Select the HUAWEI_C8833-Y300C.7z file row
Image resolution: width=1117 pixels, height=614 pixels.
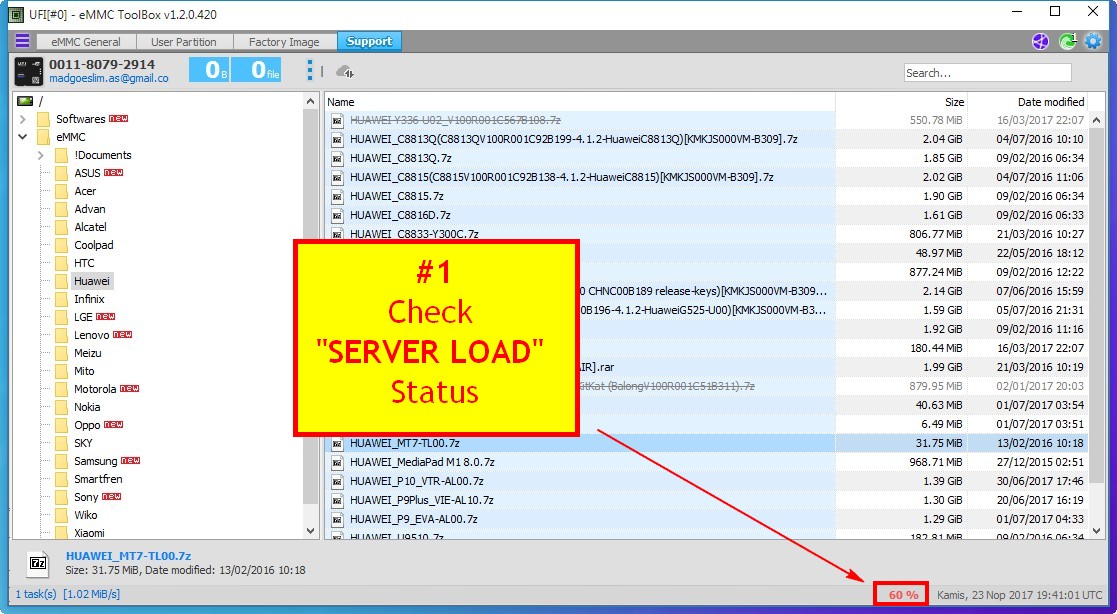coord(707,234)
